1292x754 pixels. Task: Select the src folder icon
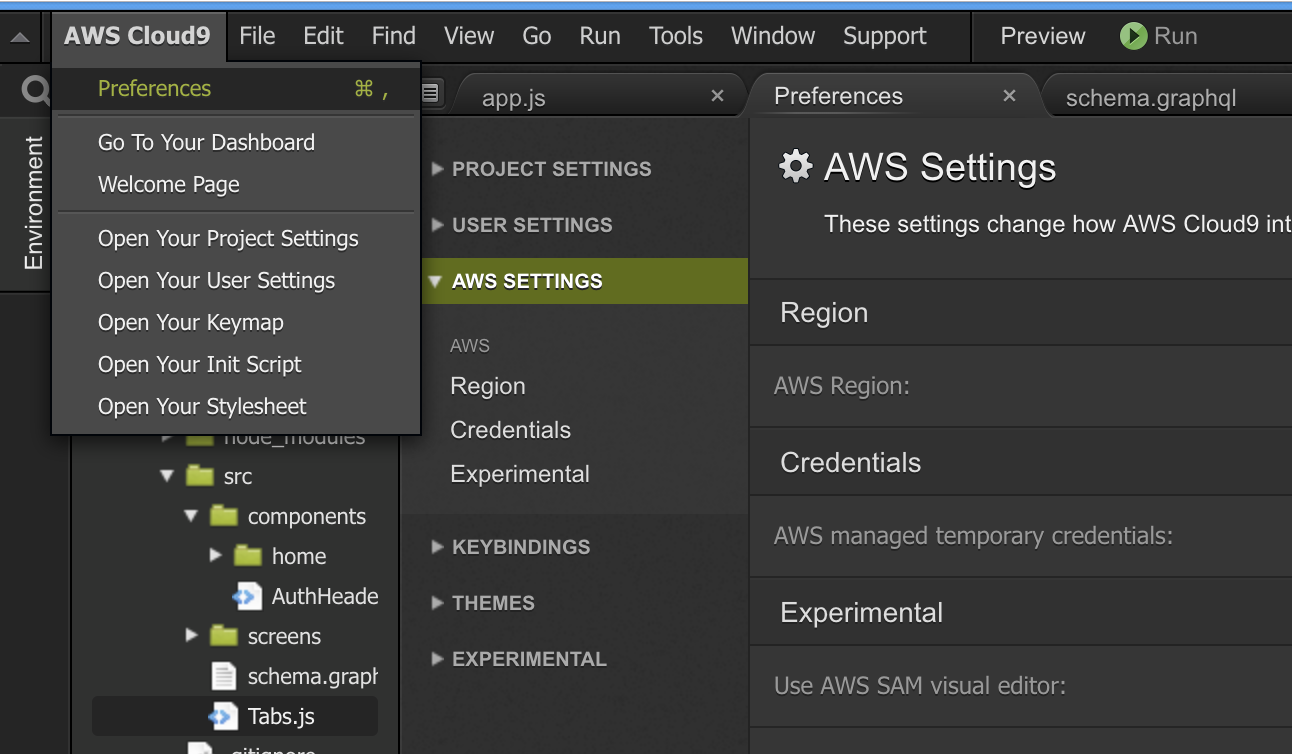click(200, 476)
